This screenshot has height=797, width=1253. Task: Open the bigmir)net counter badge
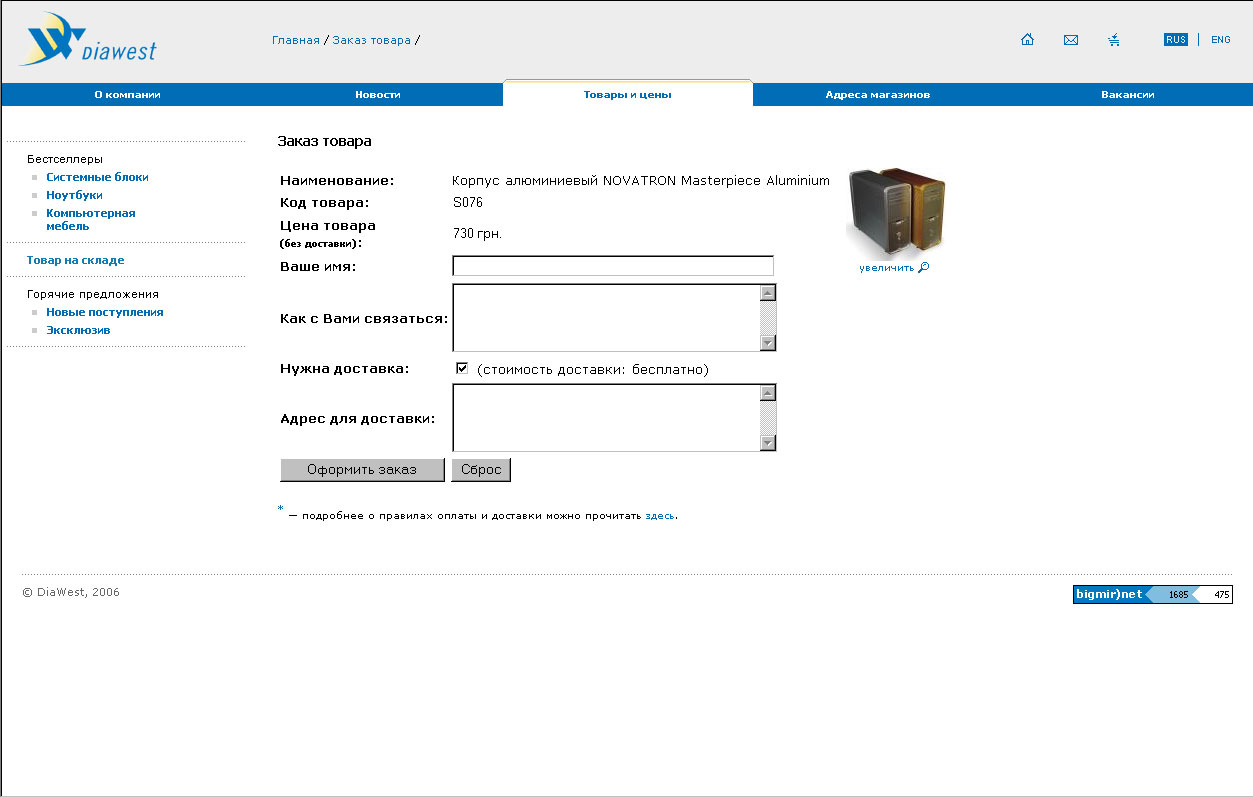pos(1152,594)
